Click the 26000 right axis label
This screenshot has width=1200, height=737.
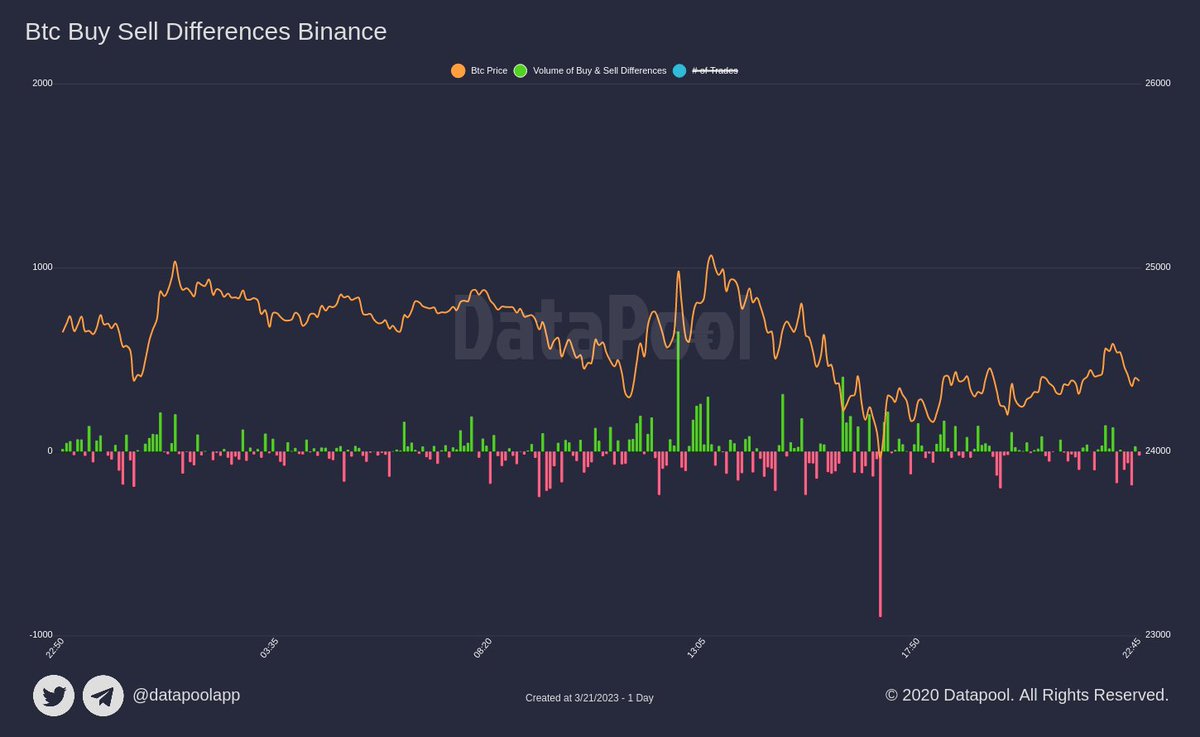coord(1158,83)
